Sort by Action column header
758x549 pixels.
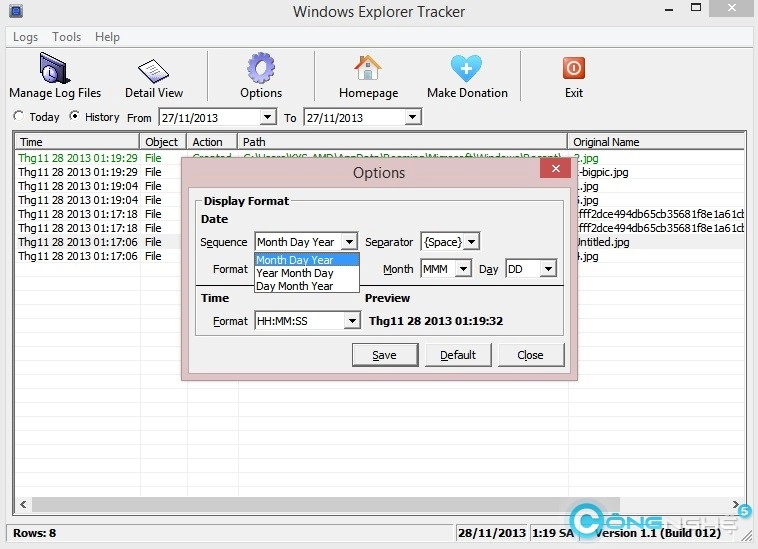tap(212, 142)
